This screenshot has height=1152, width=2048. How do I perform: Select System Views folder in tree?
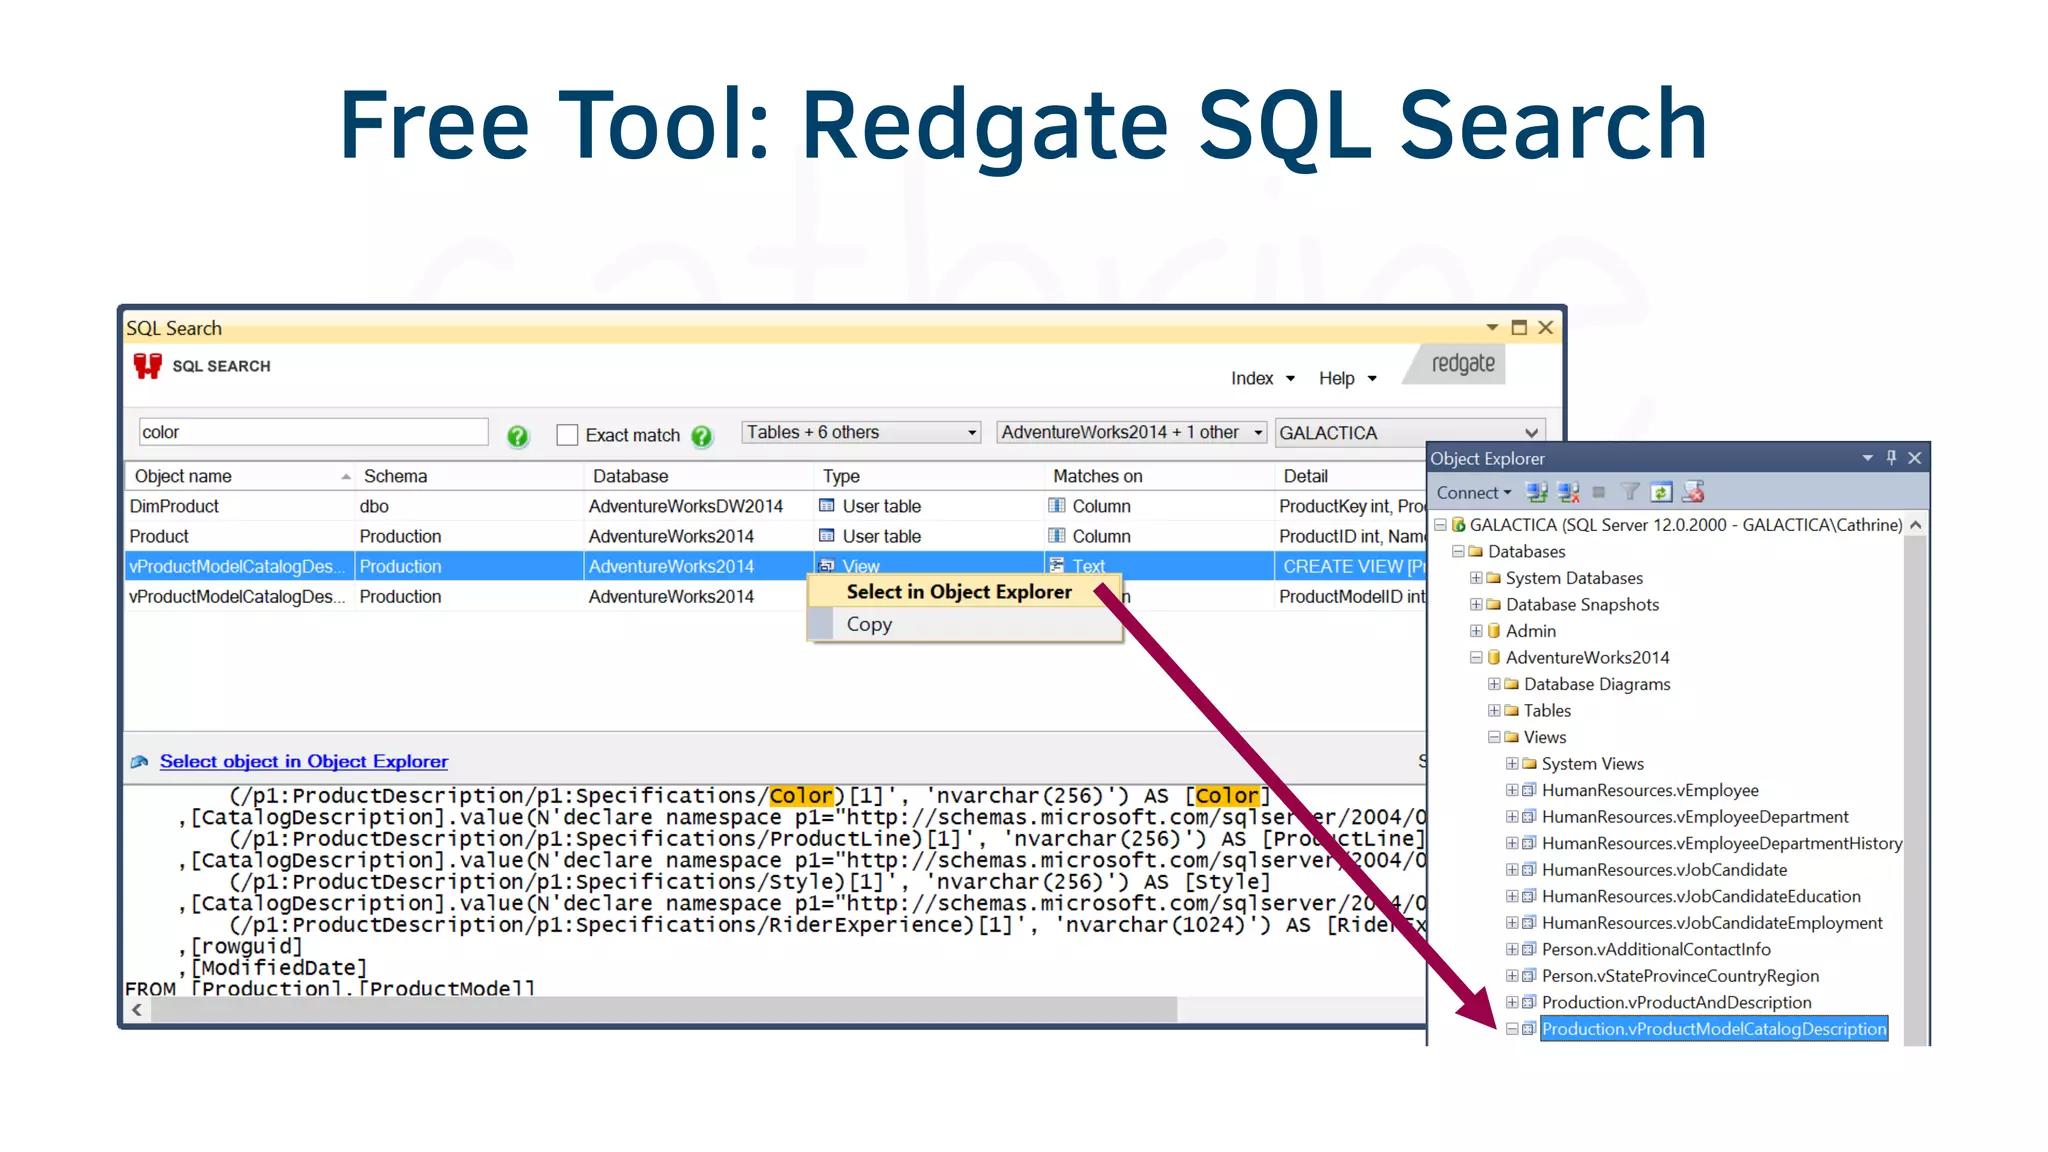point(1592,764)
